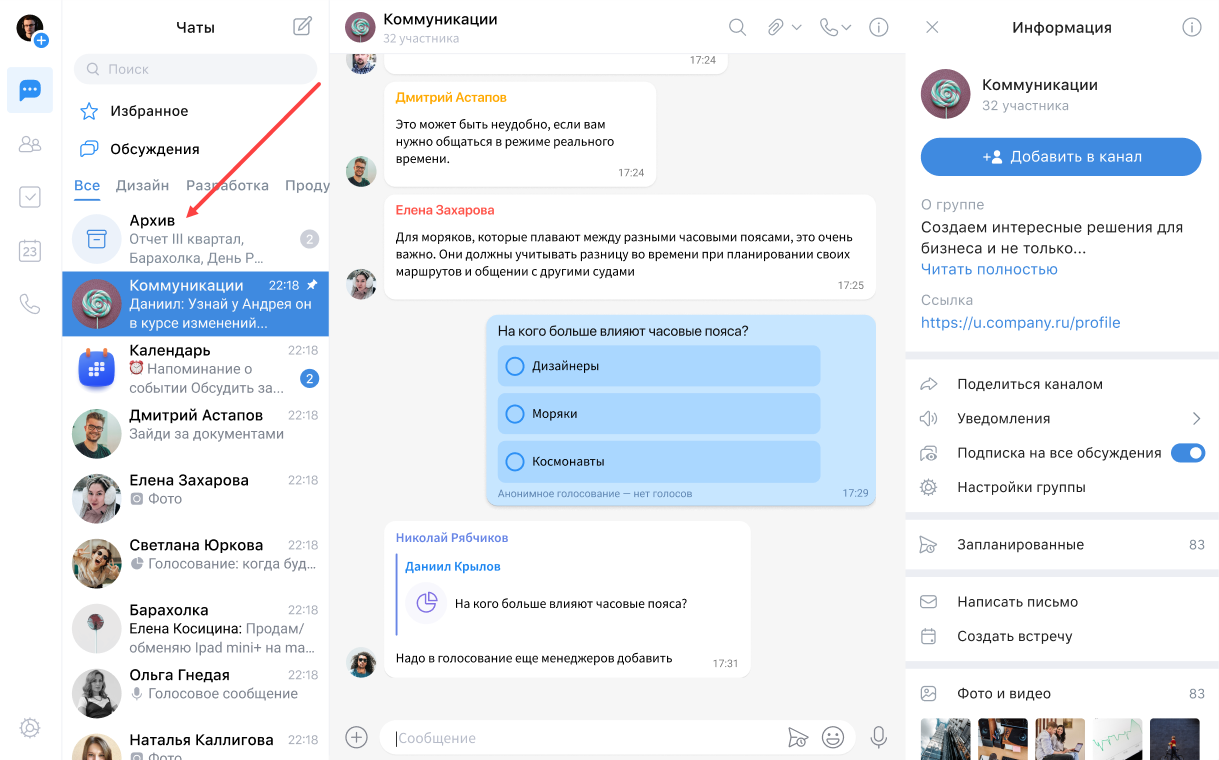Viewport: 1219px width, 760px height.
Task: Select the Космонавты poll option
Action: tap(515, 462)
